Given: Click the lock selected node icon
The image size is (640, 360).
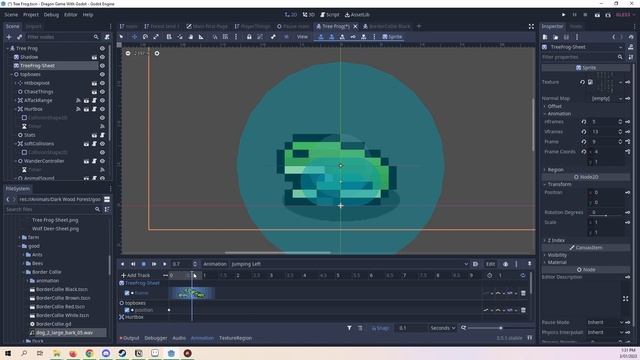Looking at the screenshot, I should pos(249,37).
